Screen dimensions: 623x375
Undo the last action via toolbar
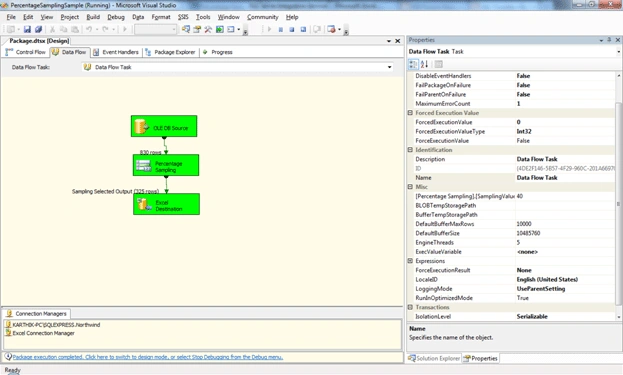pos(89,29)
